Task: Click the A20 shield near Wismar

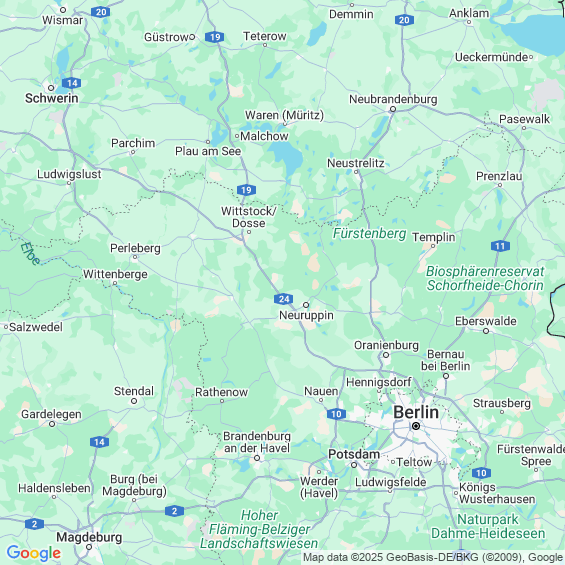Action: point(101,12)
